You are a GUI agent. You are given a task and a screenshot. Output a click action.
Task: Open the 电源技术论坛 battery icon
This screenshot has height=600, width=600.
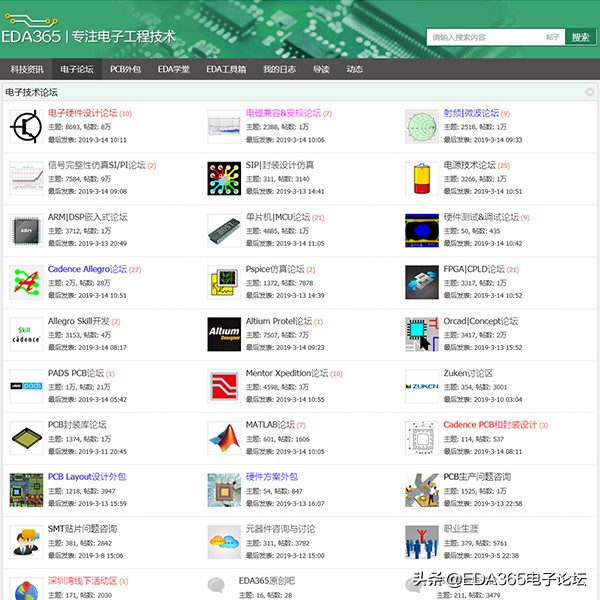(421, 178)
